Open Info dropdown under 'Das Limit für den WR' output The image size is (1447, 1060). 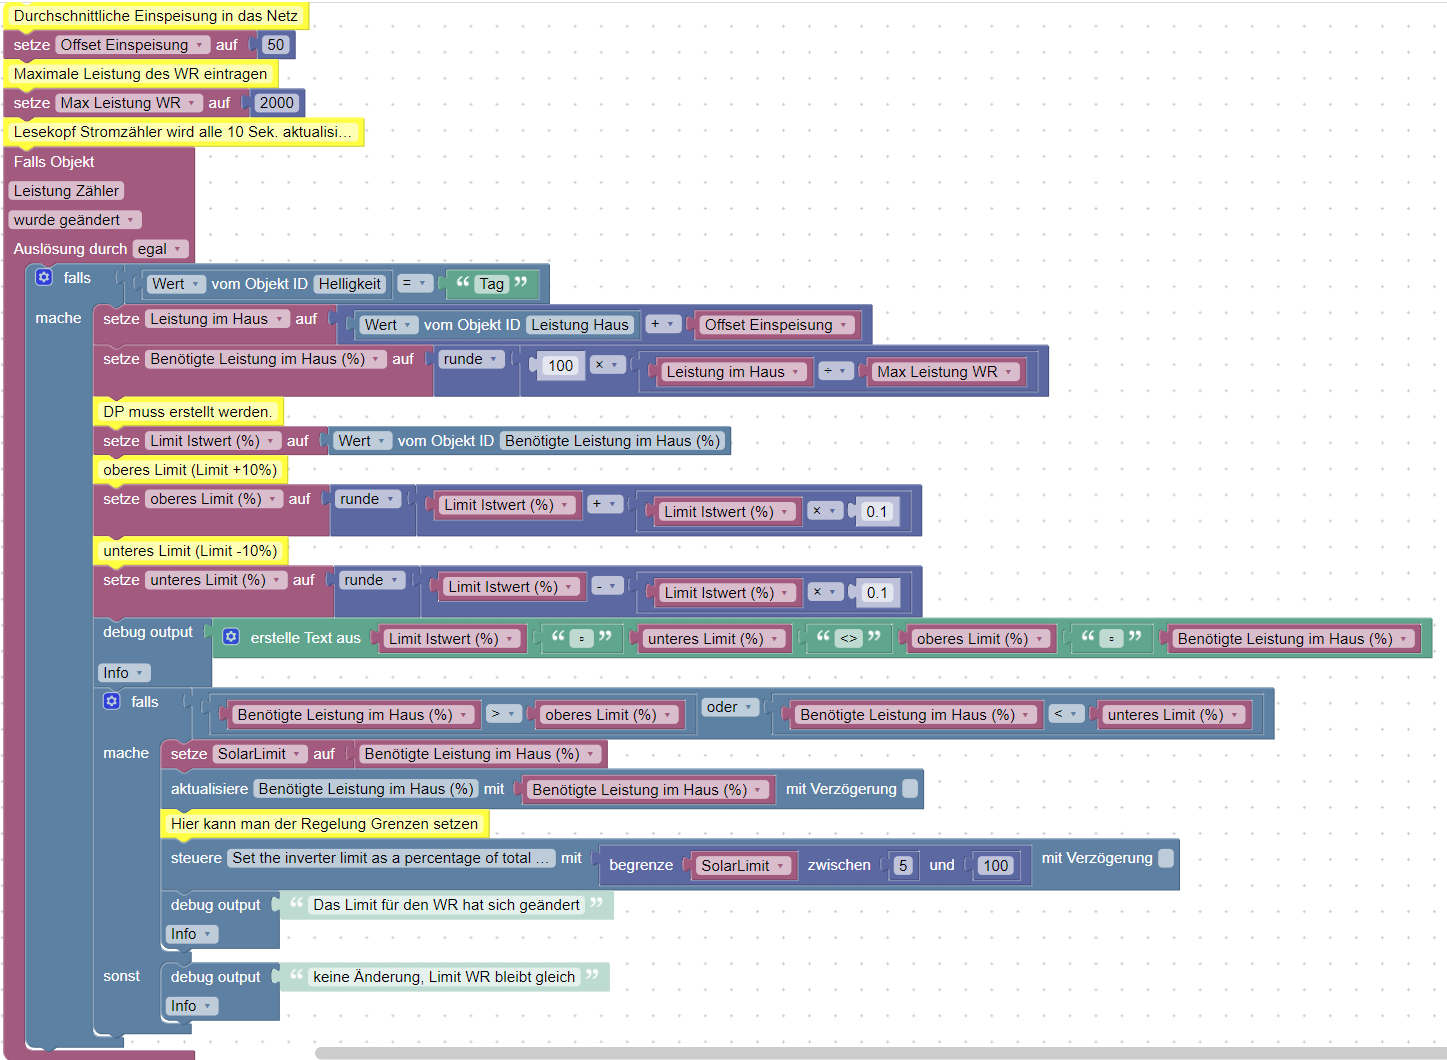coord(191,934)
